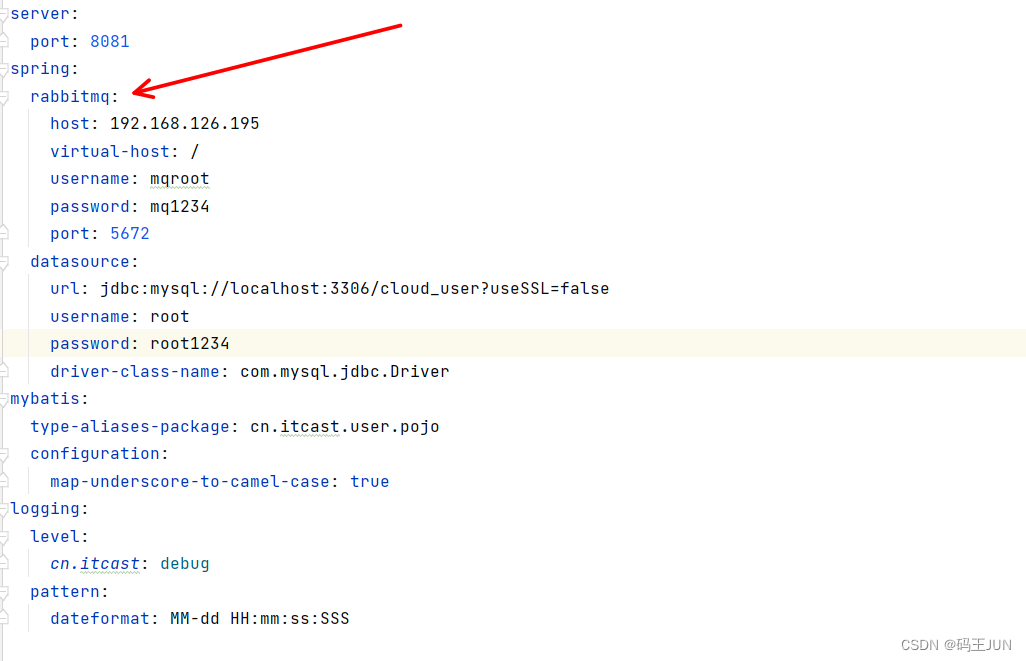The height and width of the screenshot is (661, 1026).
Task: Collapse the spring section fold arrow
Action: coord(4,68)
